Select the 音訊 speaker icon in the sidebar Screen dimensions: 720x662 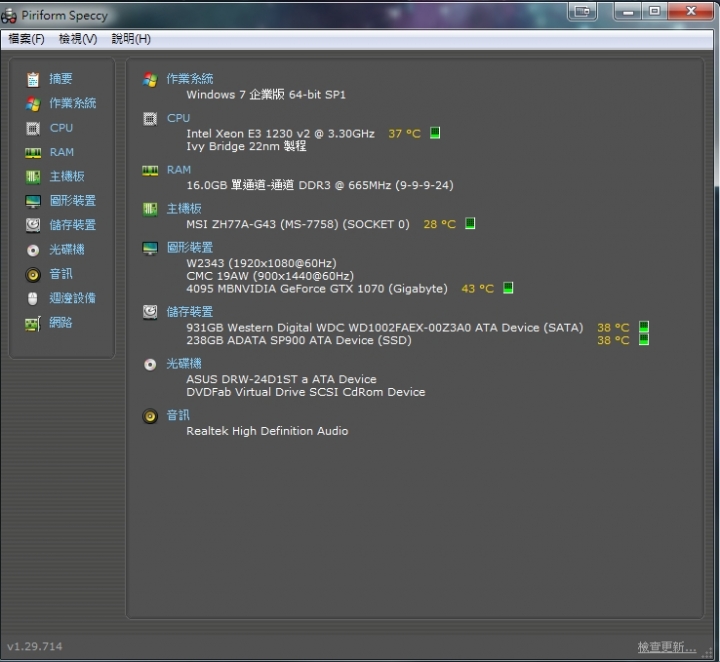click(x=33, y=275)
